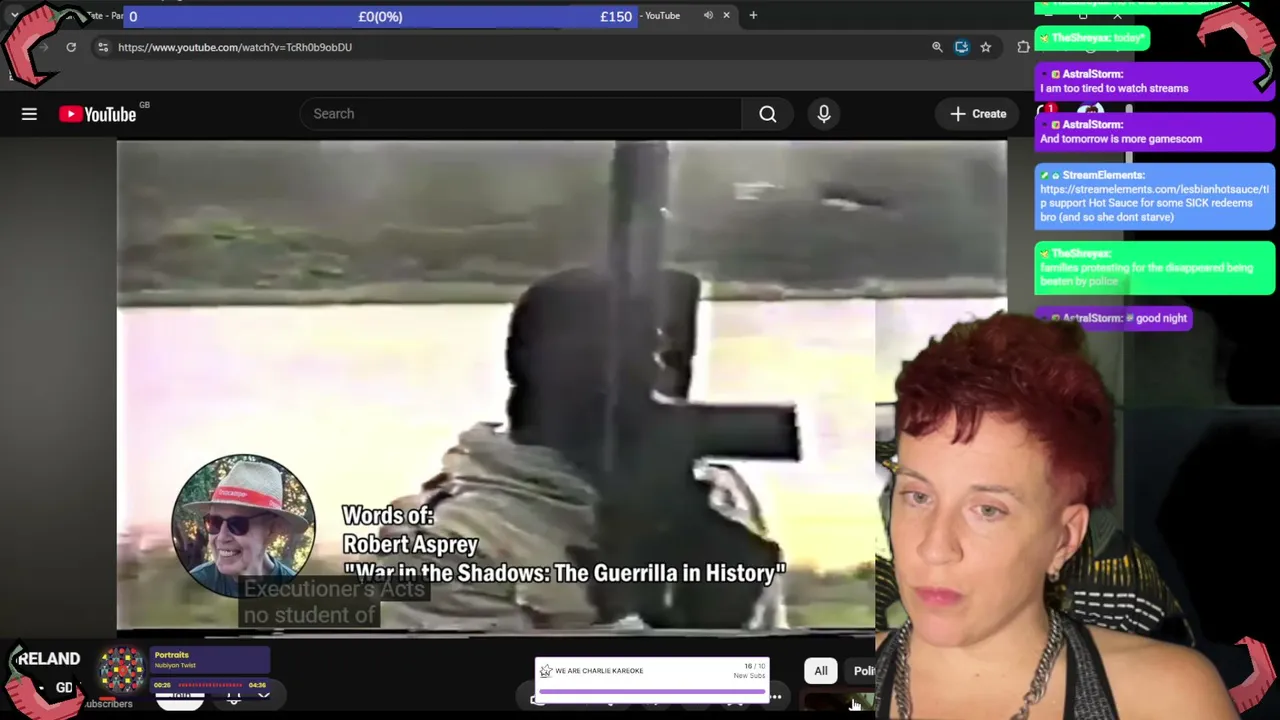Mute the YouTube tab via speaker icon
This screenshot has width=1280, height=720.
click(708, 15)
